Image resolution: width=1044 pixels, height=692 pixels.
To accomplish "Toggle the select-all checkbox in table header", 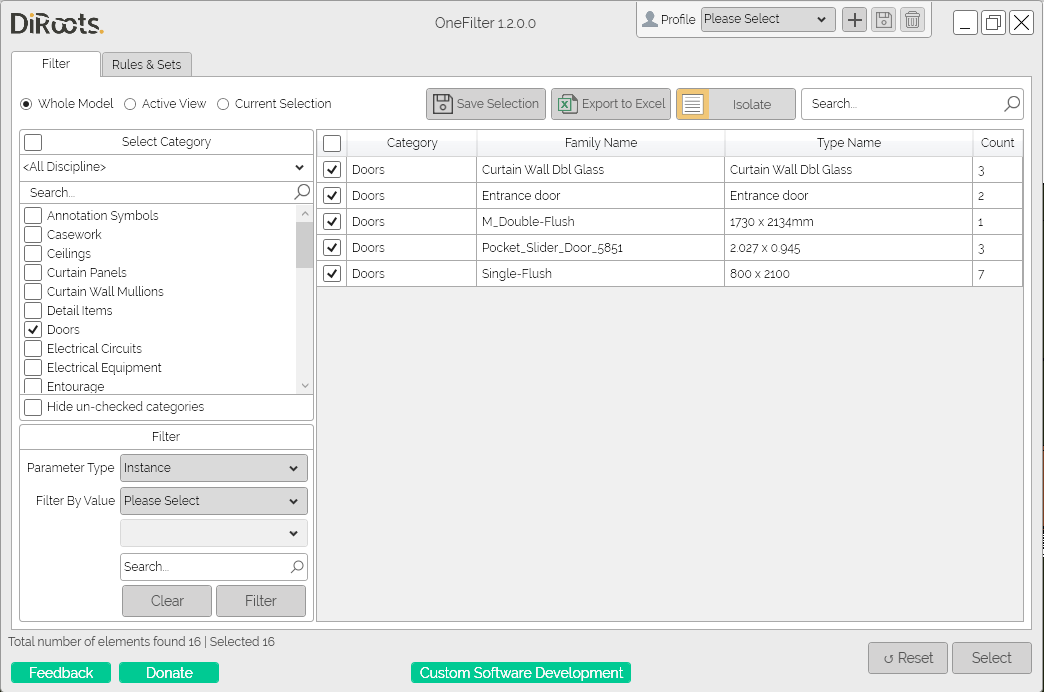I will click(x=332, y=143).
